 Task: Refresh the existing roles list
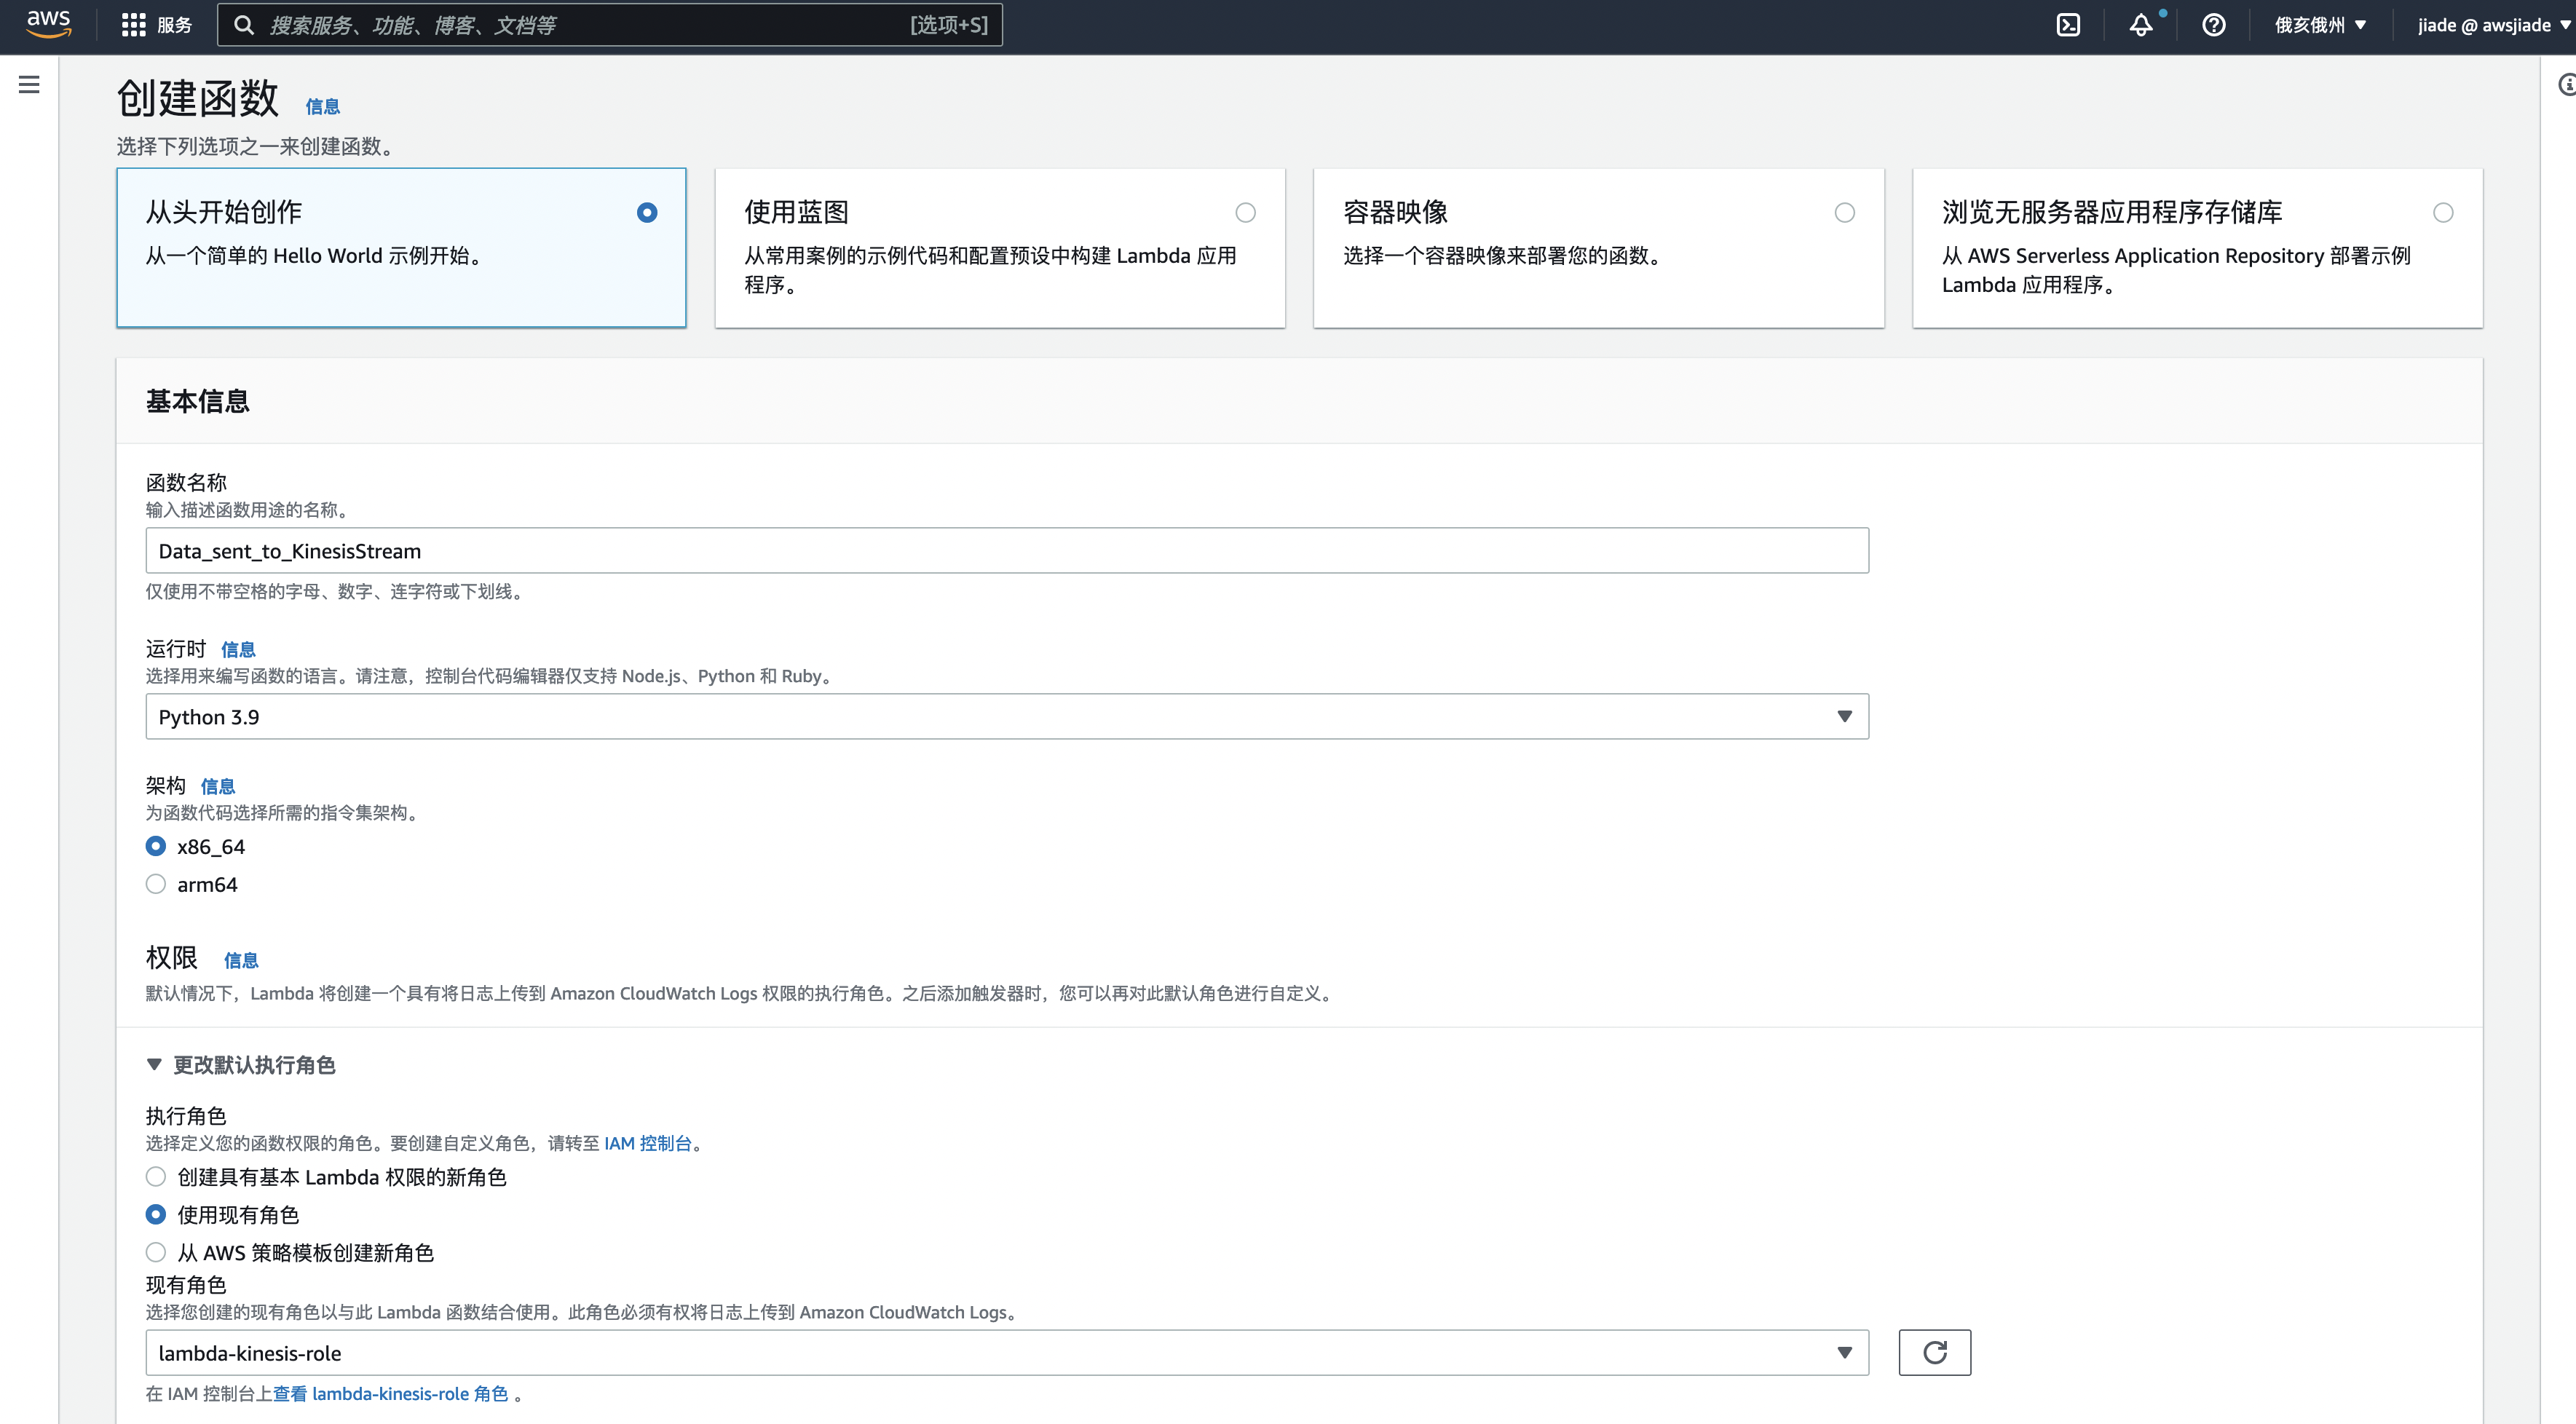[1934, 1352]
